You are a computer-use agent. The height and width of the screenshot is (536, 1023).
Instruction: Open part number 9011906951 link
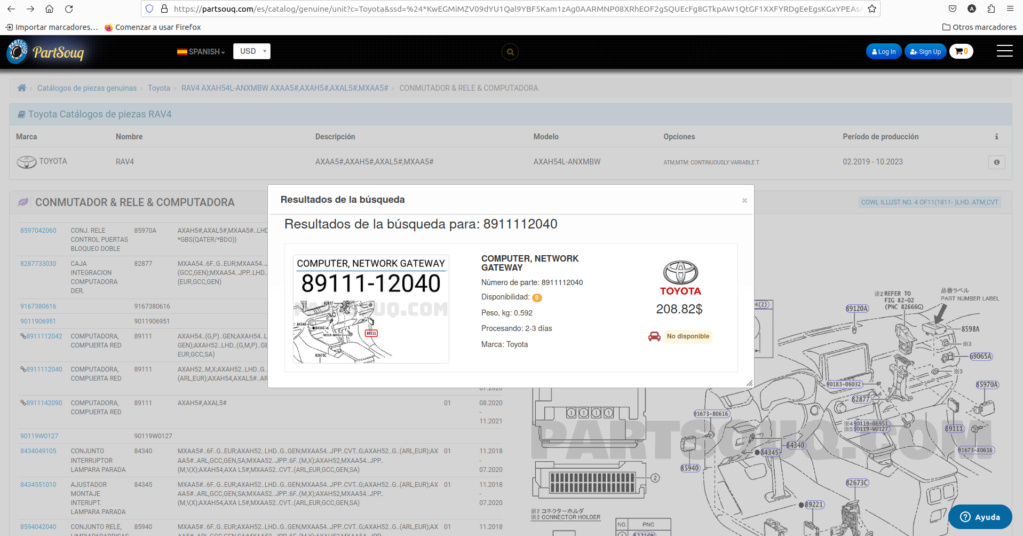click(x=38, y=321)
